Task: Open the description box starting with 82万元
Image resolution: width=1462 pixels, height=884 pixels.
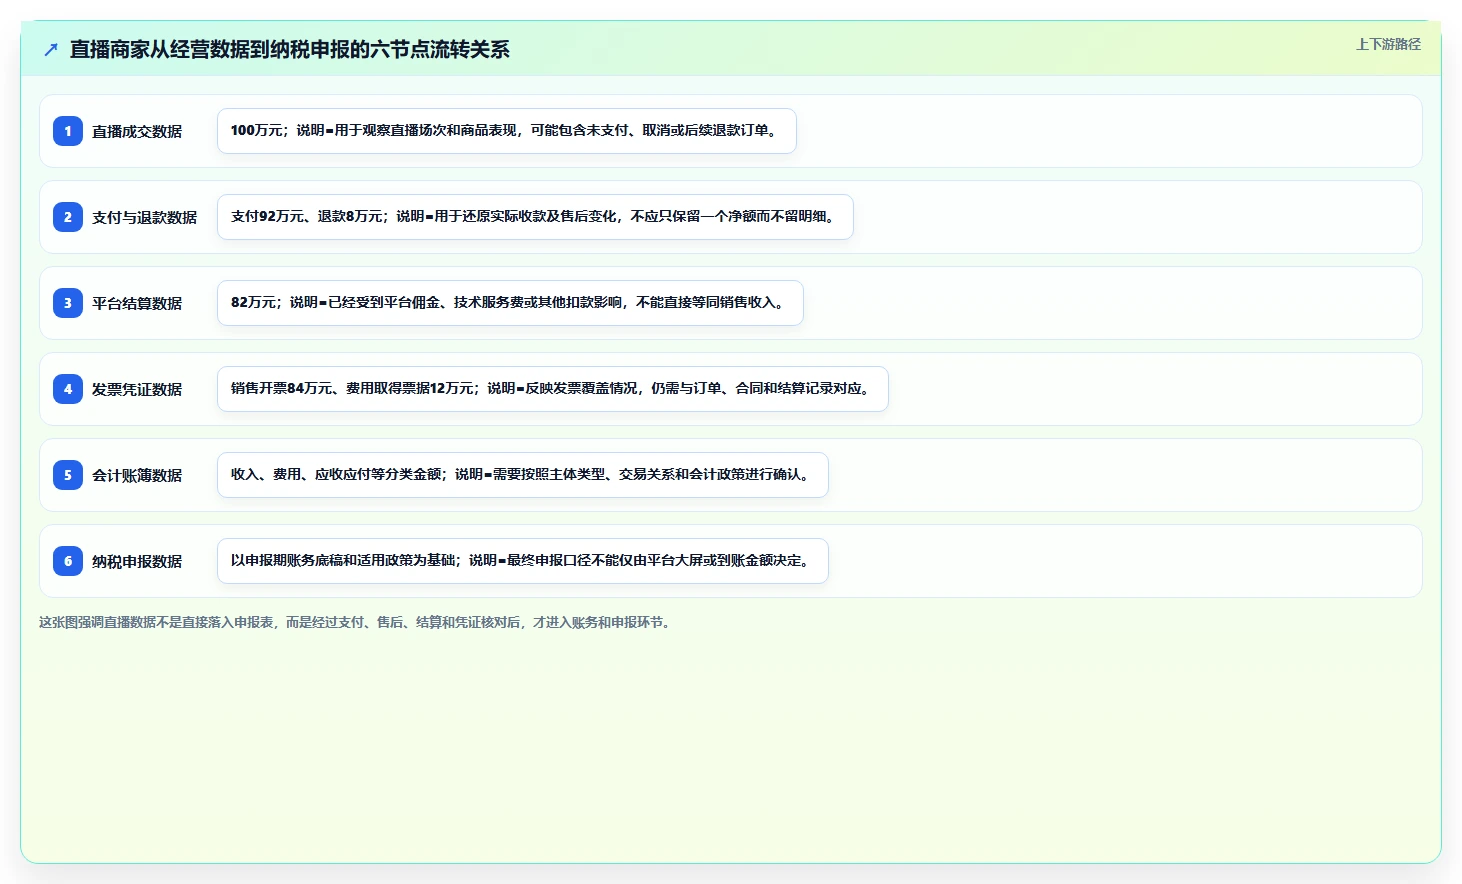Action: (x=510, y=303)
